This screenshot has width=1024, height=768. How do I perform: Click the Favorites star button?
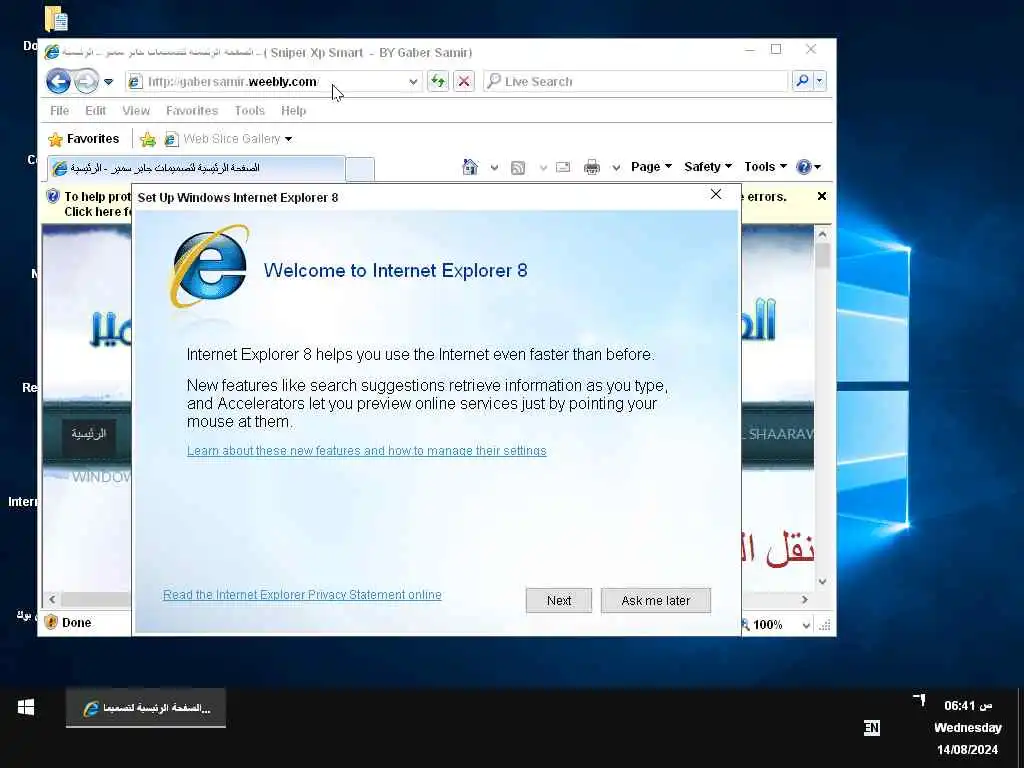(x=84, y=139)
